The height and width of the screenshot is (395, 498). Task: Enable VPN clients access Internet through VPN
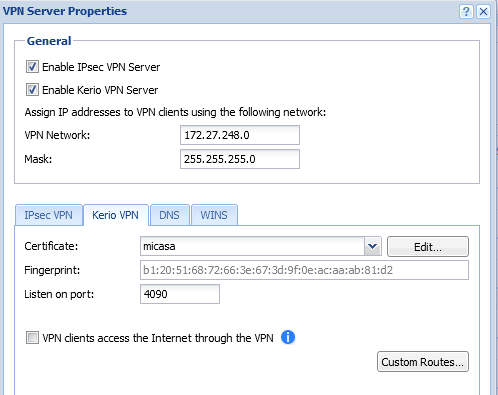[32, 338]
